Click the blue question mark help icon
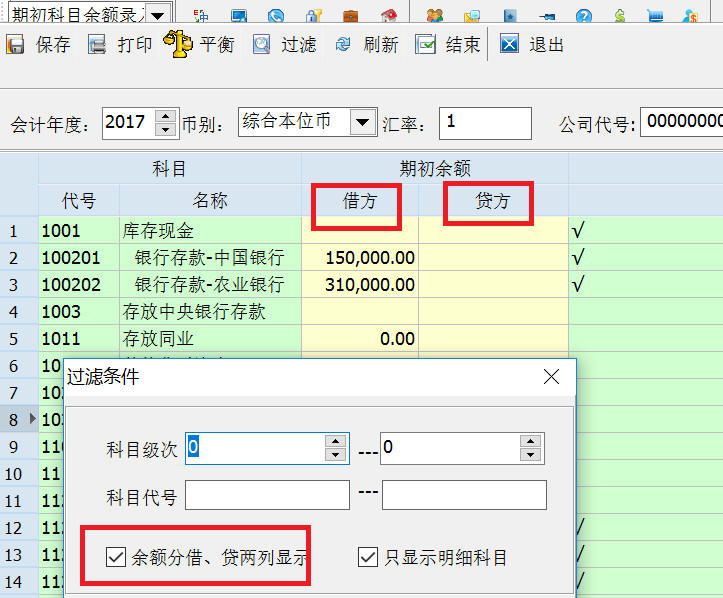Viewport: 723px width, 598px height. point(583,16)
